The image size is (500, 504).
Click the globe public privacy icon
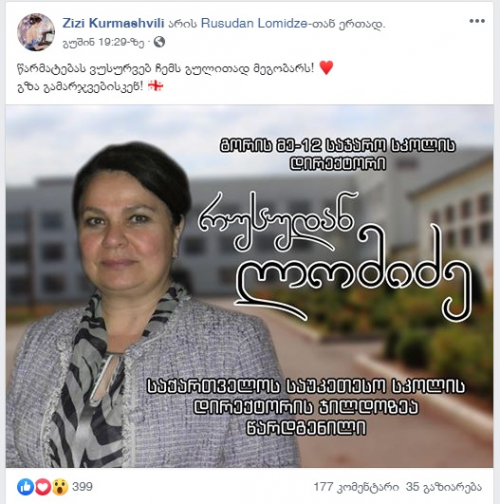(x=159, y=42)
